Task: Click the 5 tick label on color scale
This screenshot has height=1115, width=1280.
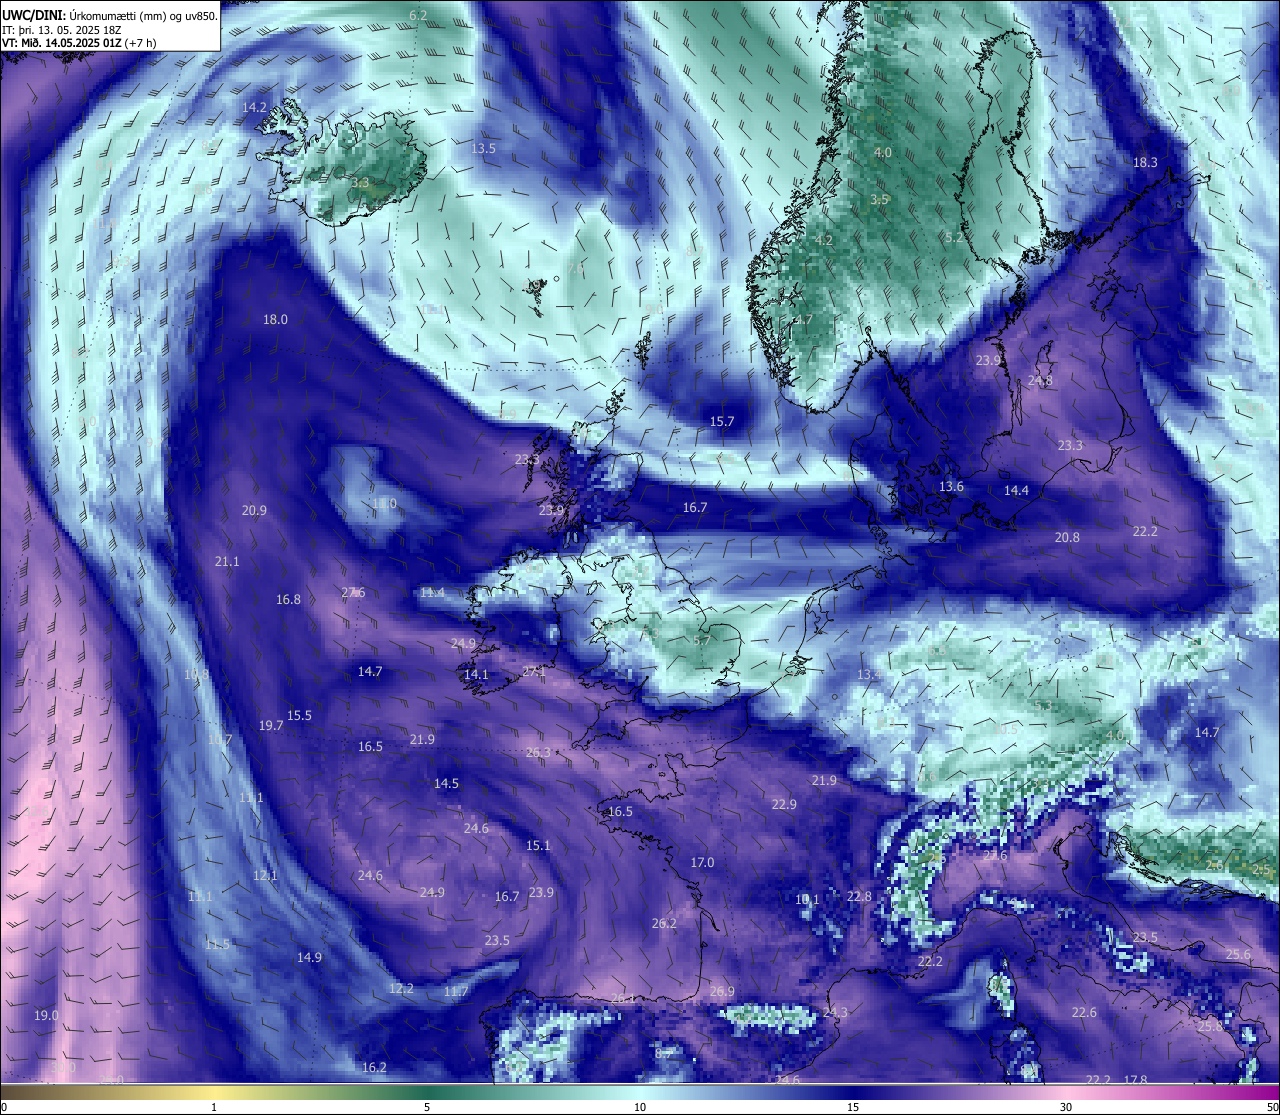Action: [427, 1107]
